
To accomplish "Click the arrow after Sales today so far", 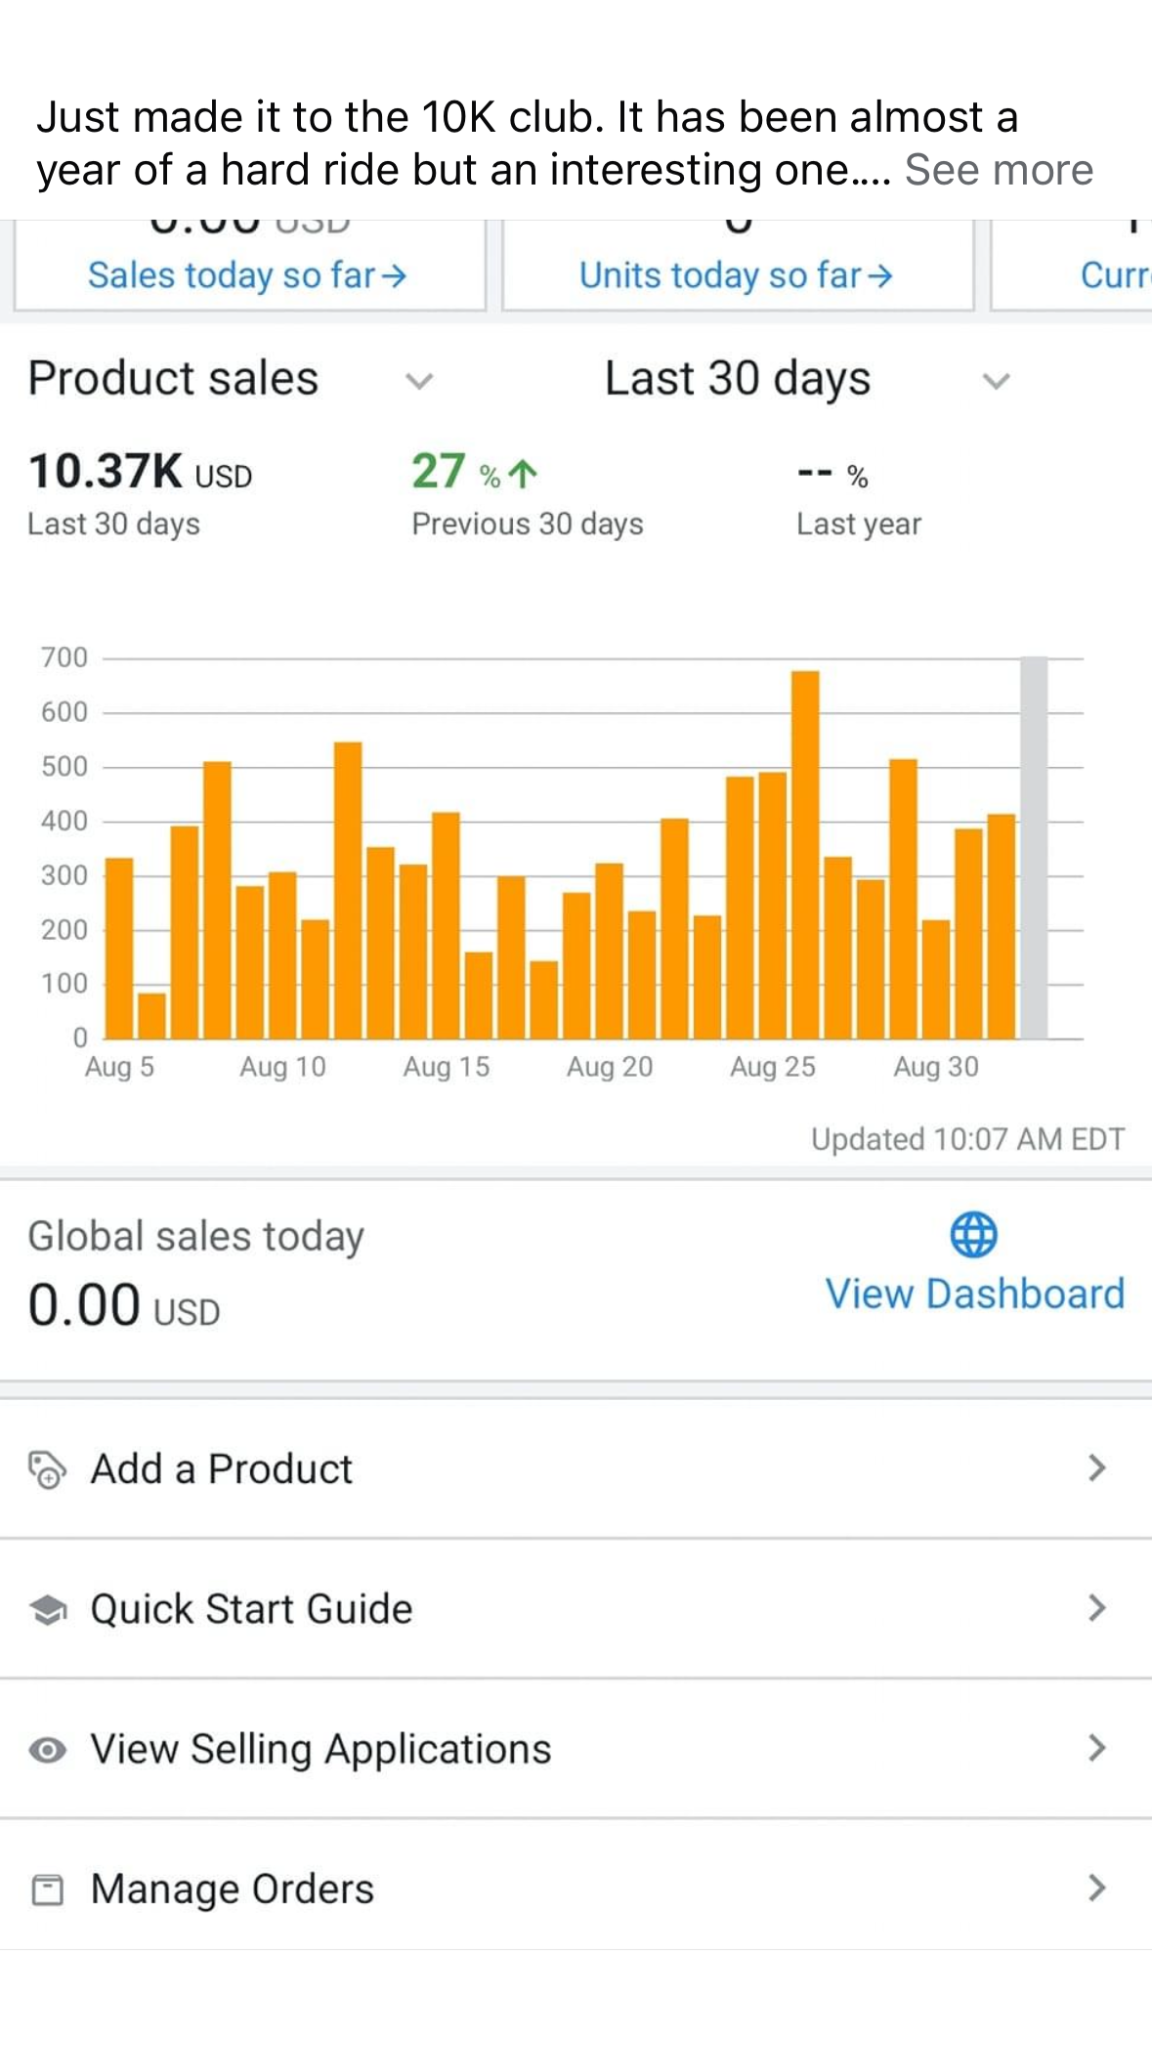I will tap(395, 275).
